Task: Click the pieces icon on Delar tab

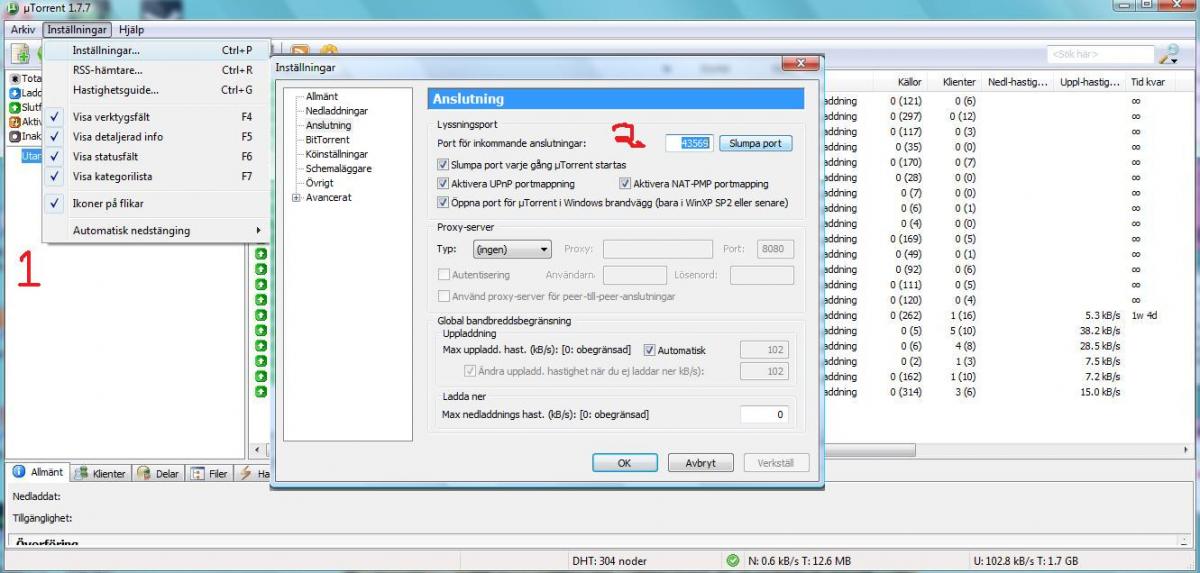Action: tap(144, 473)
